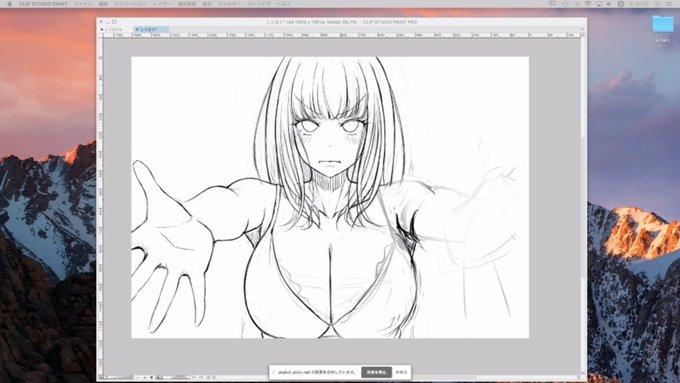Click on the drawing canvas illustration
Screen dimensions: 680x383
tap(330, 197)
